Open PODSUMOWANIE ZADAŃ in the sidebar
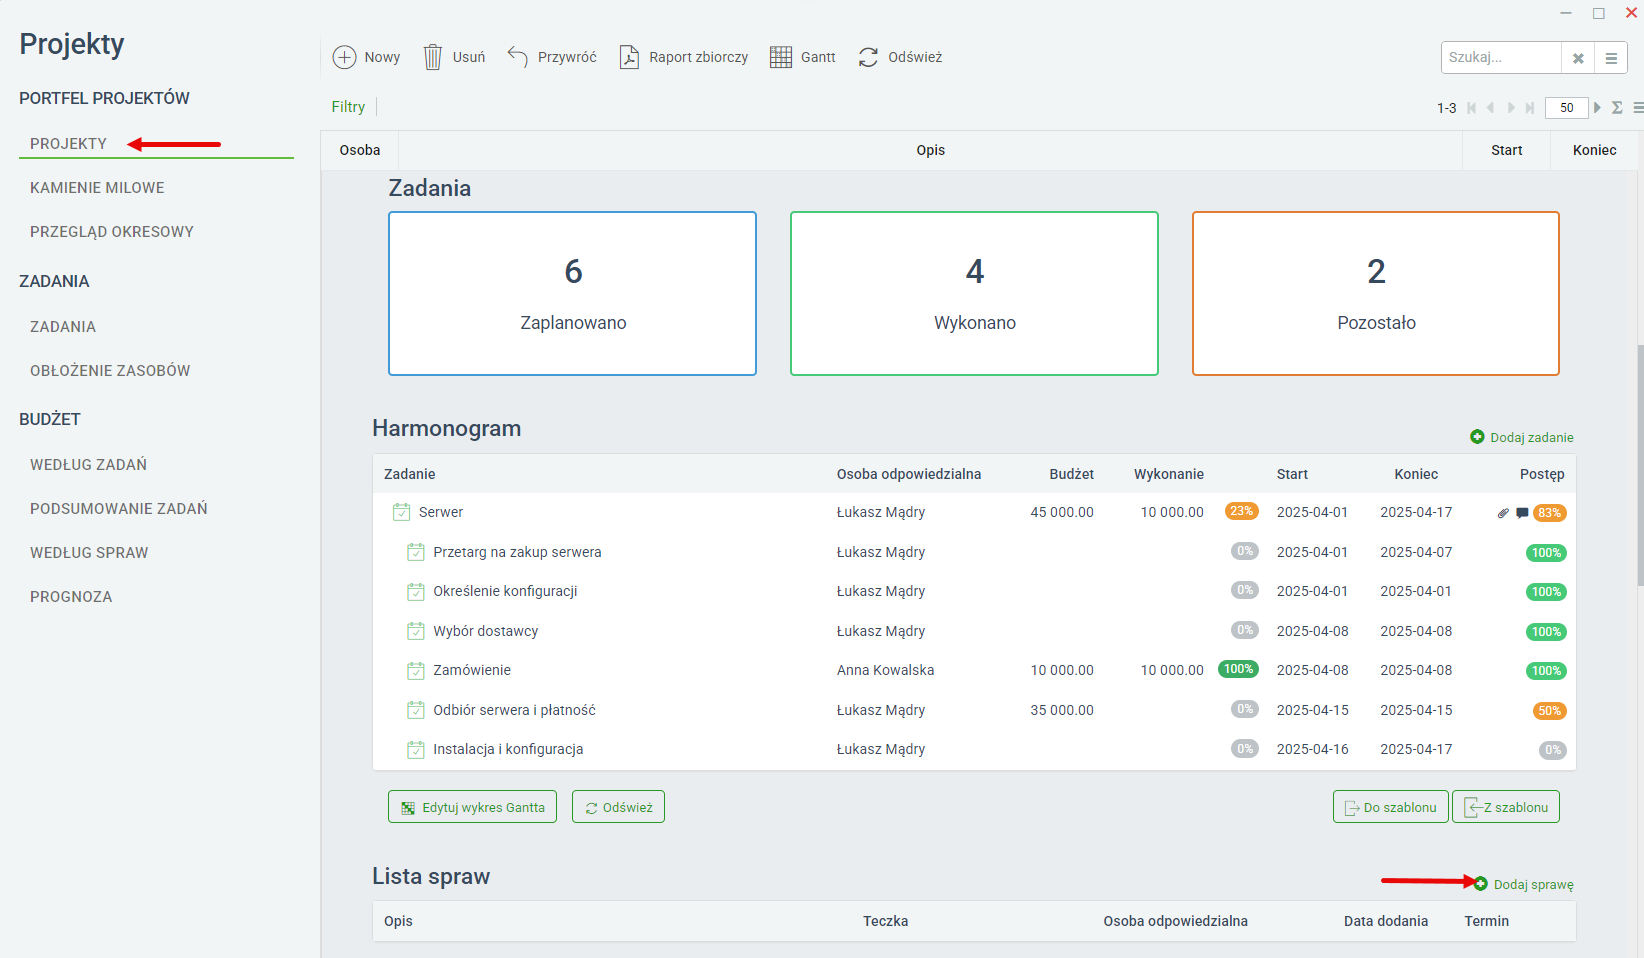This screenshot has width=1644, height=958. [x=119, y=509]
